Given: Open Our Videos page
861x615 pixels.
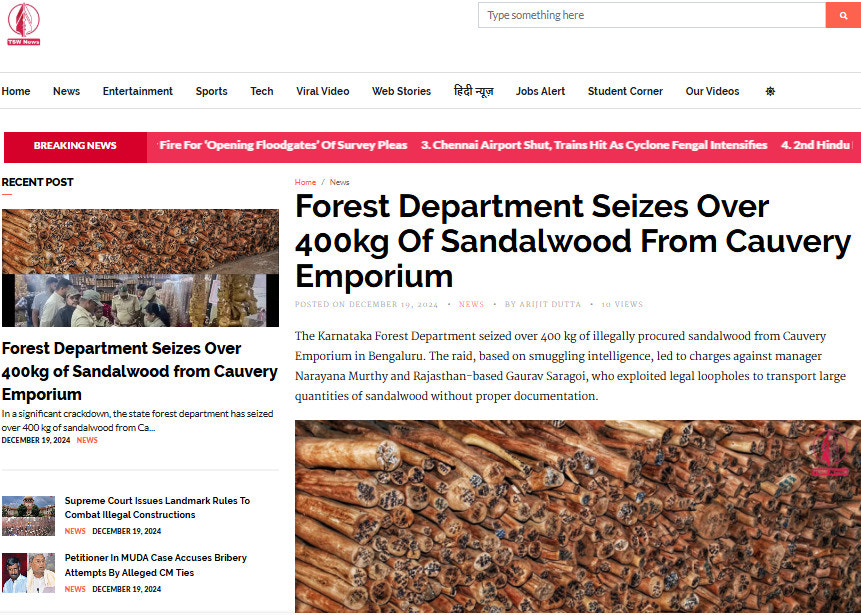Looking at the screenshot, I should pyautogui.click(x=712, y=92).
